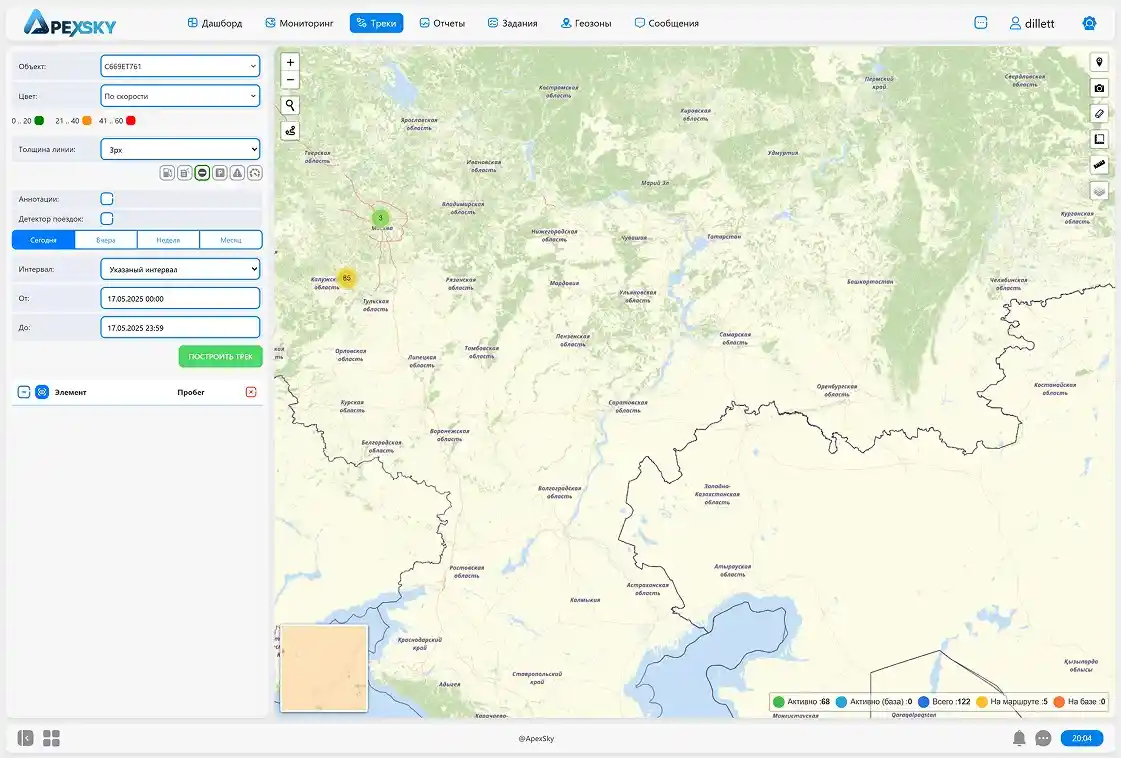Screen dimensions: 1121x758
Task: Zoom out on the map
Action: coord(290,79)
